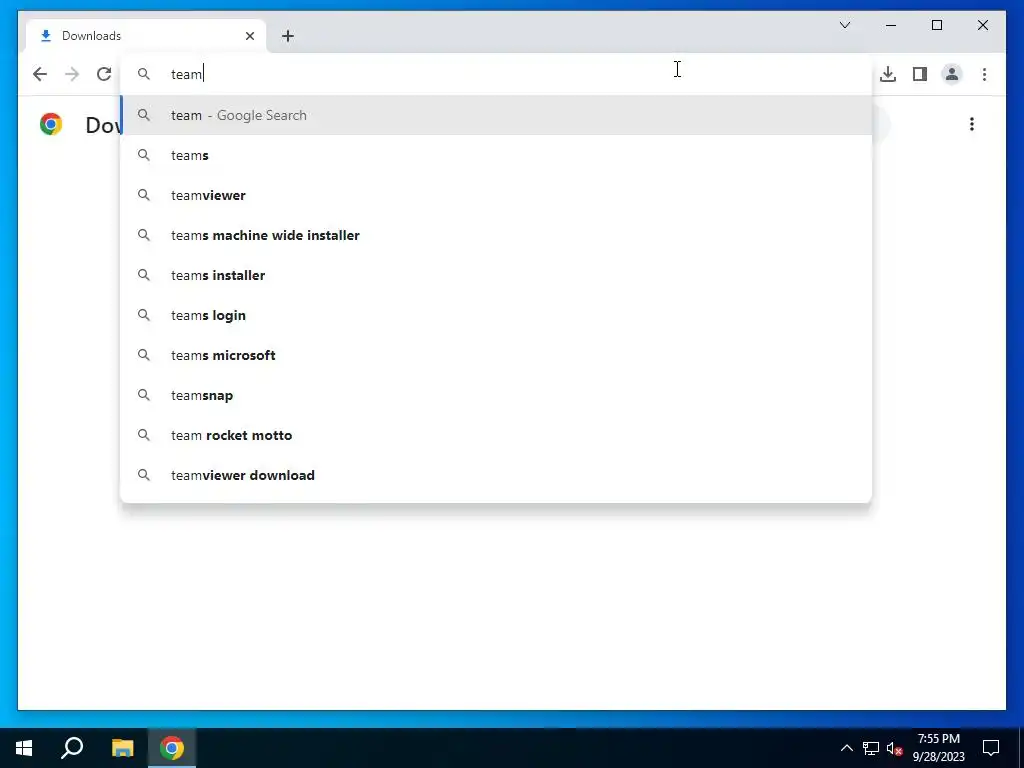1024x768 pixels.
Task: Select 'team - Google Search' suggestion
Action: tap(496, 115)
